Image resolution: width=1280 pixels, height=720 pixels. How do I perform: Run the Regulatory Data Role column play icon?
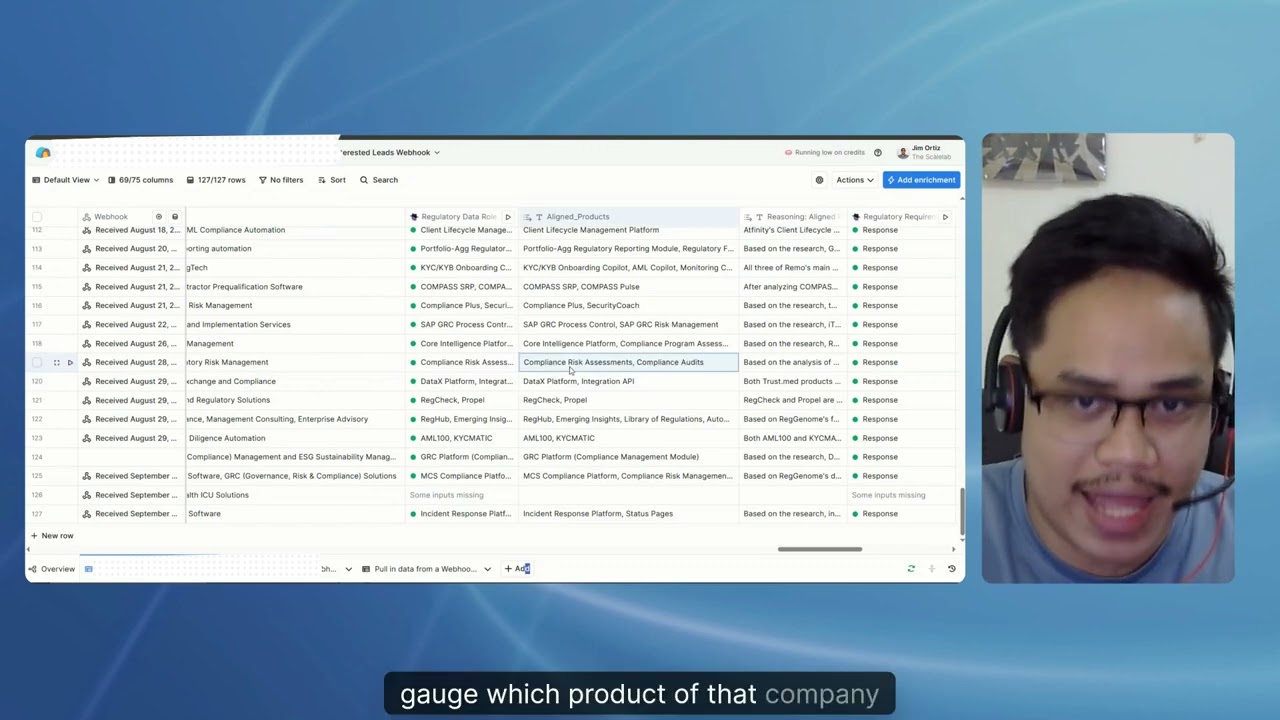click(x=508, y=217)
